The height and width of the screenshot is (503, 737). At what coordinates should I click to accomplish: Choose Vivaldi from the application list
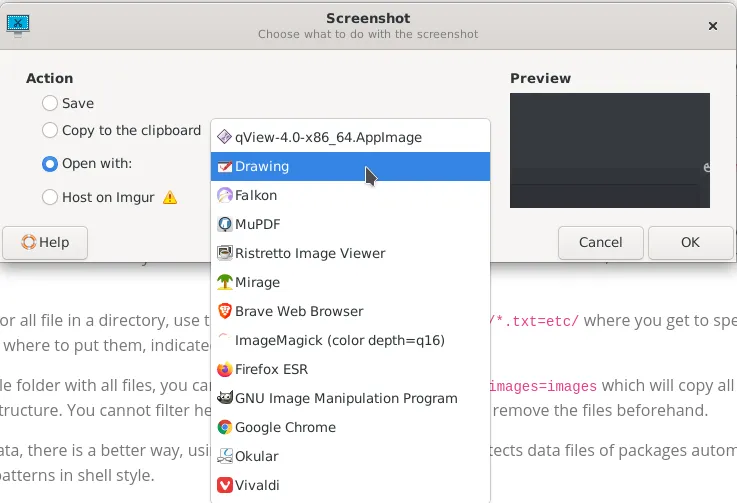[350, 485]
